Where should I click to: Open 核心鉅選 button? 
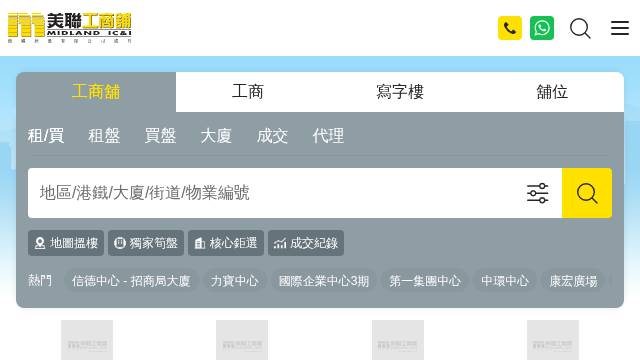coord(226,243)
